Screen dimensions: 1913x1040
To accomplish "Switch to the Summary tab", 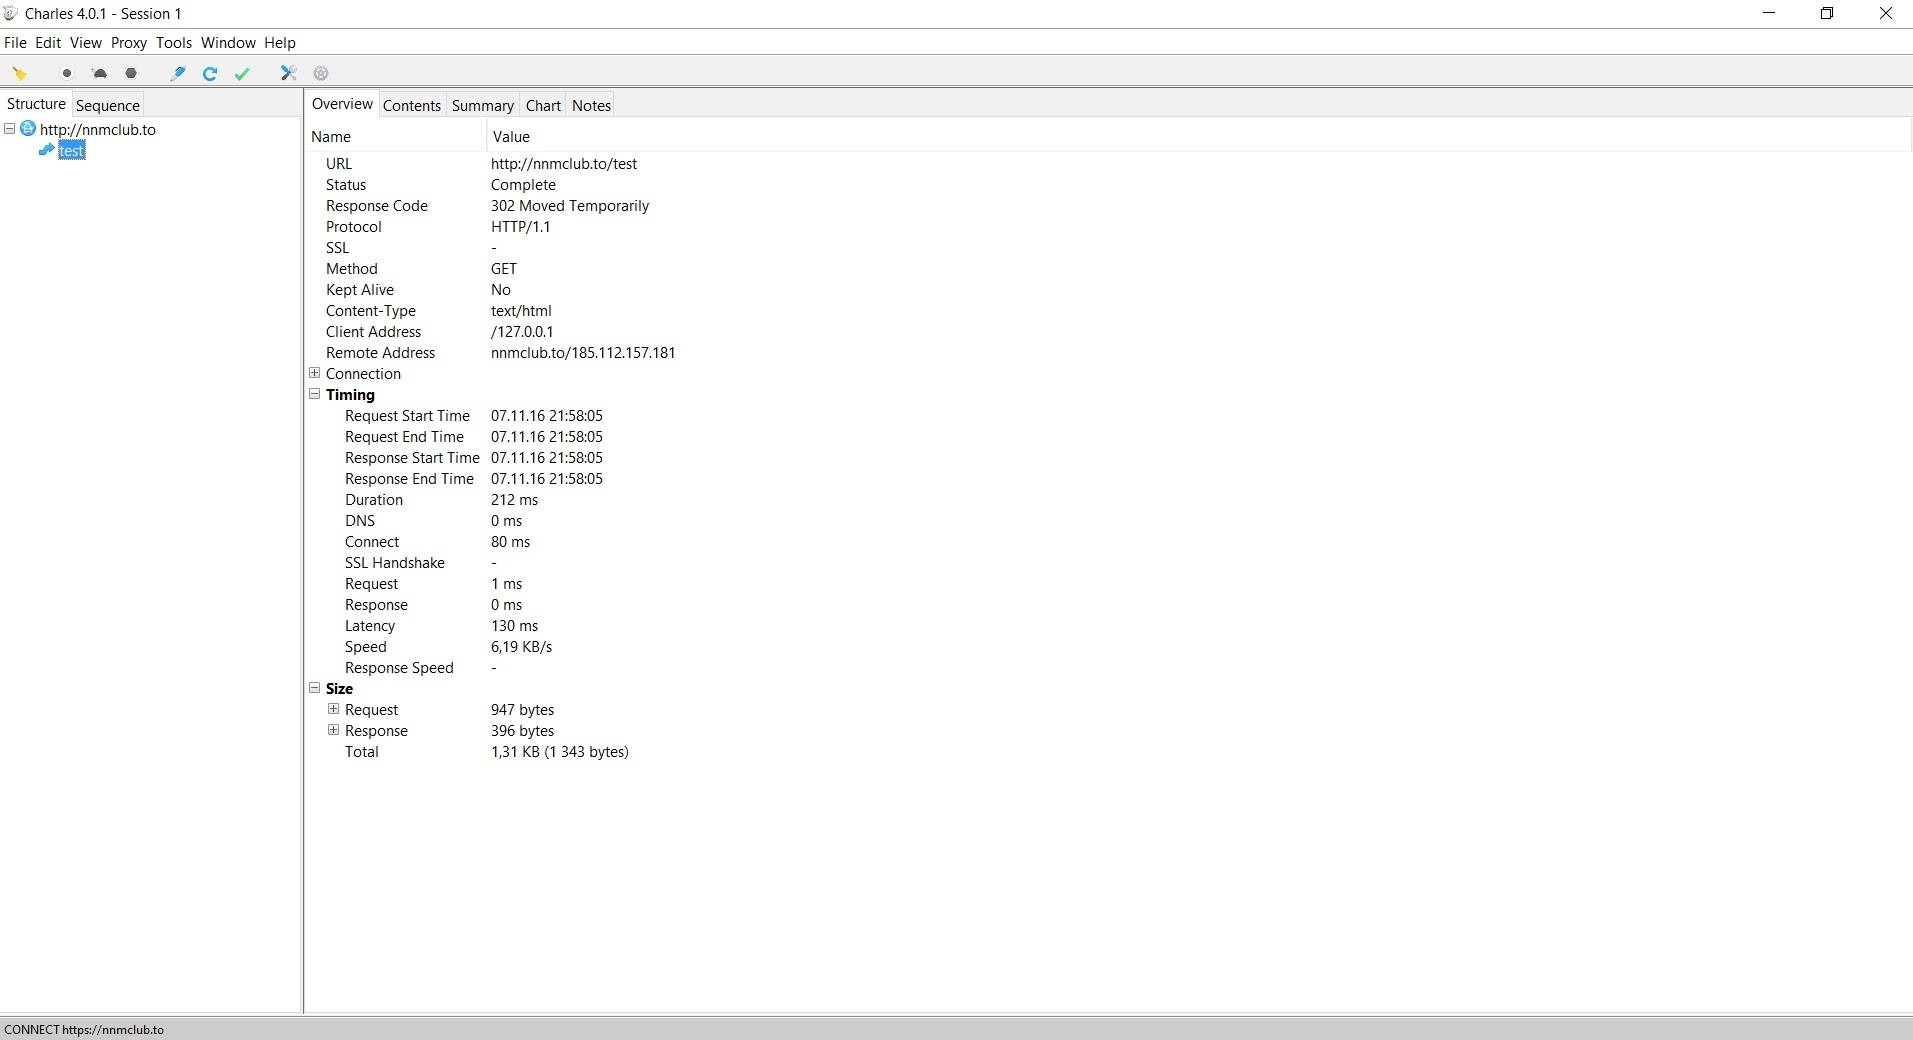I will [x=483, y=105].
